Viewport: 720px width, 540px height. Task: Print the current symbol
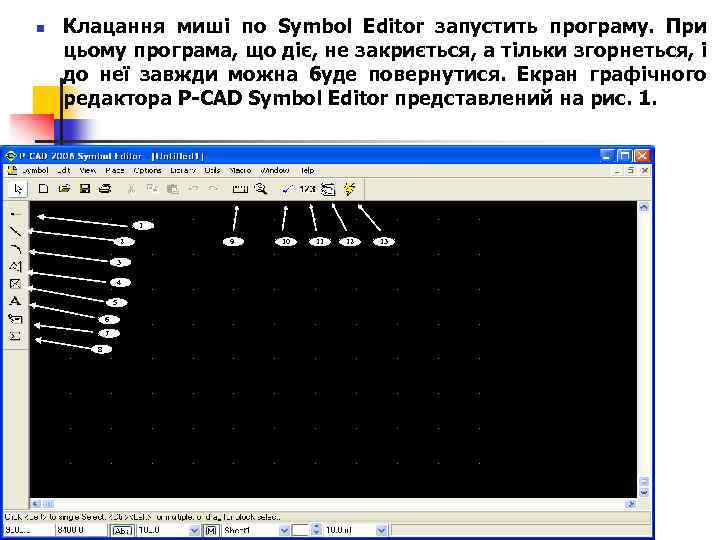coord(105,188)
